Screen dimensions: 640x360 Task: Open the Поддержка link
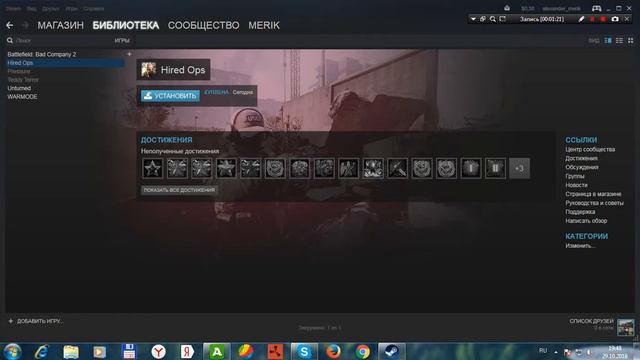580,212
